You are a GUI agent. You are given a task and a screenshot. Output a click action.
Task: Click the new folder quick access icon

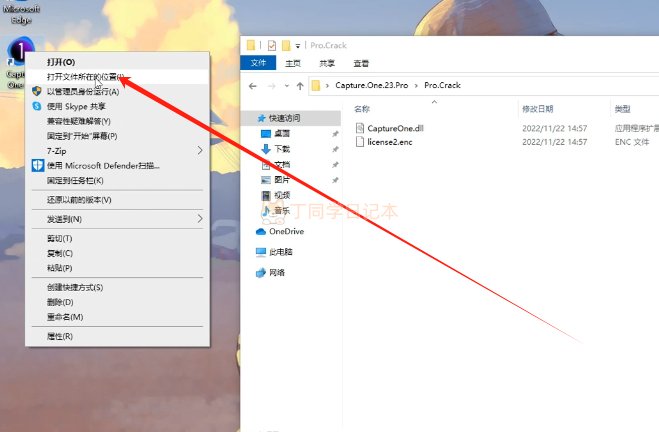point(286,45)
